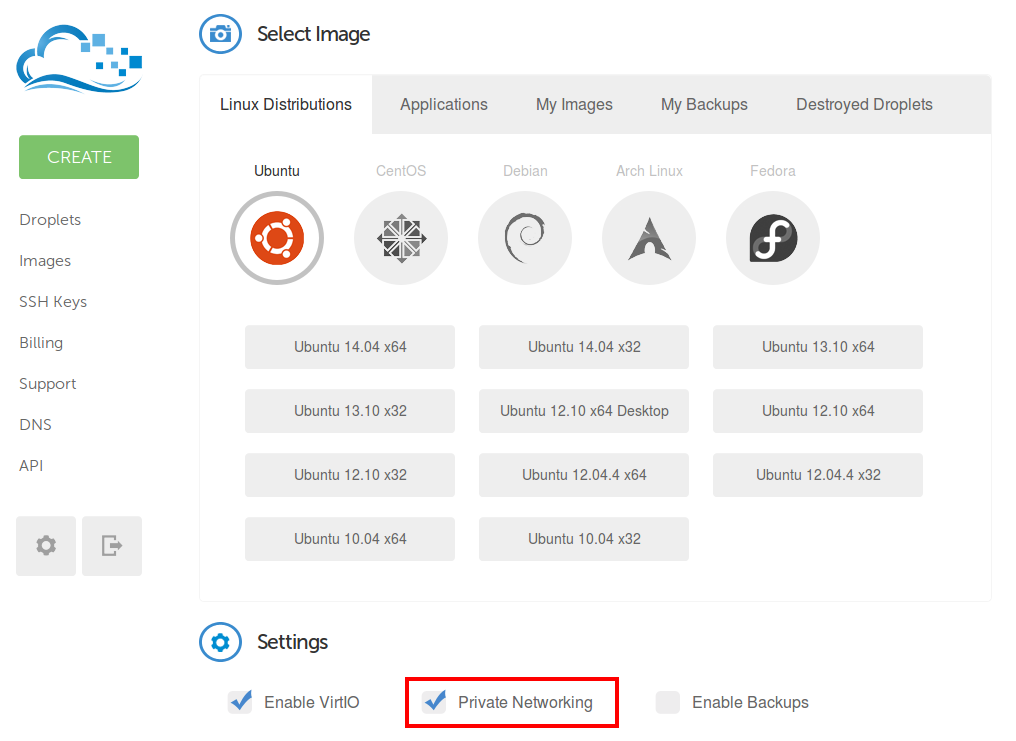This screenshot has width=1016, height=741.
Task: Check the Enable Backups checkbox
Action: click(x=667, y=702)
